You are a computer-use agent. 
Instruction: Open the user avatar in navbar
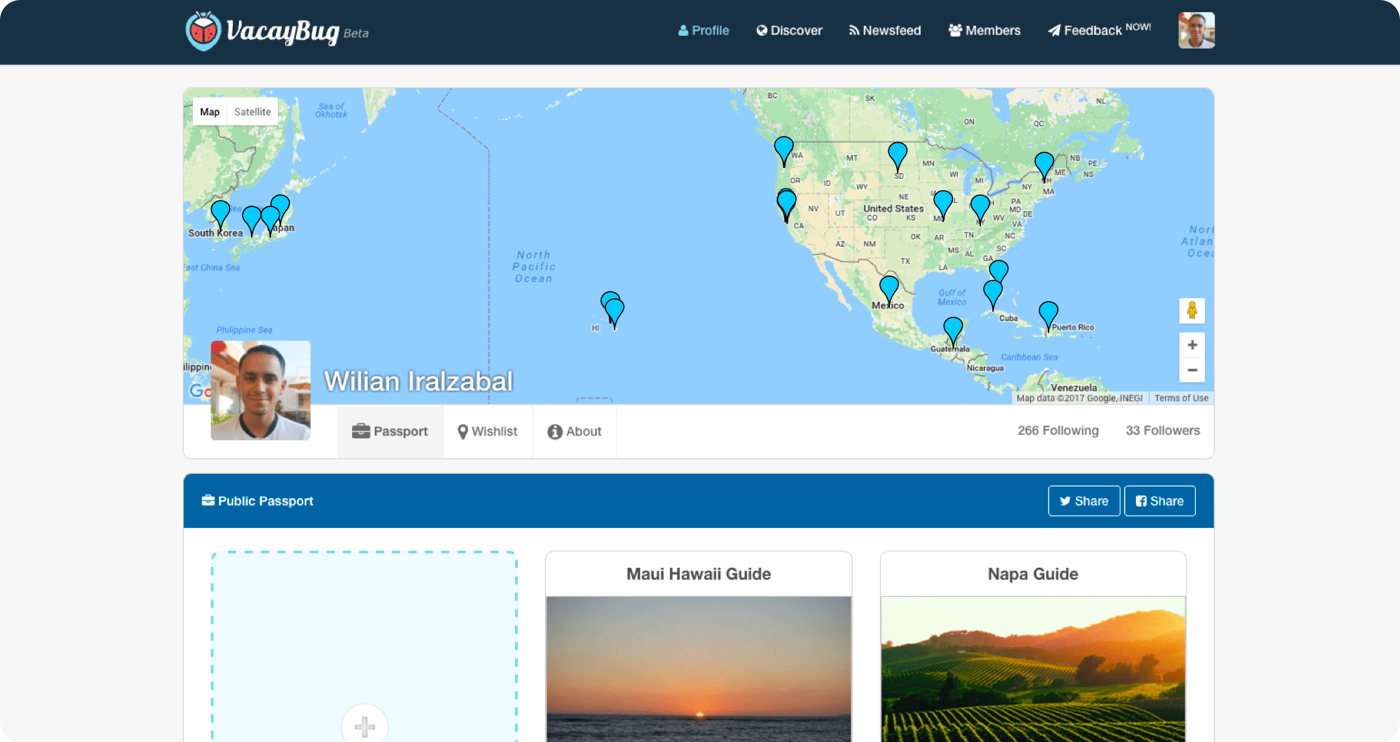click(1196, 30)
